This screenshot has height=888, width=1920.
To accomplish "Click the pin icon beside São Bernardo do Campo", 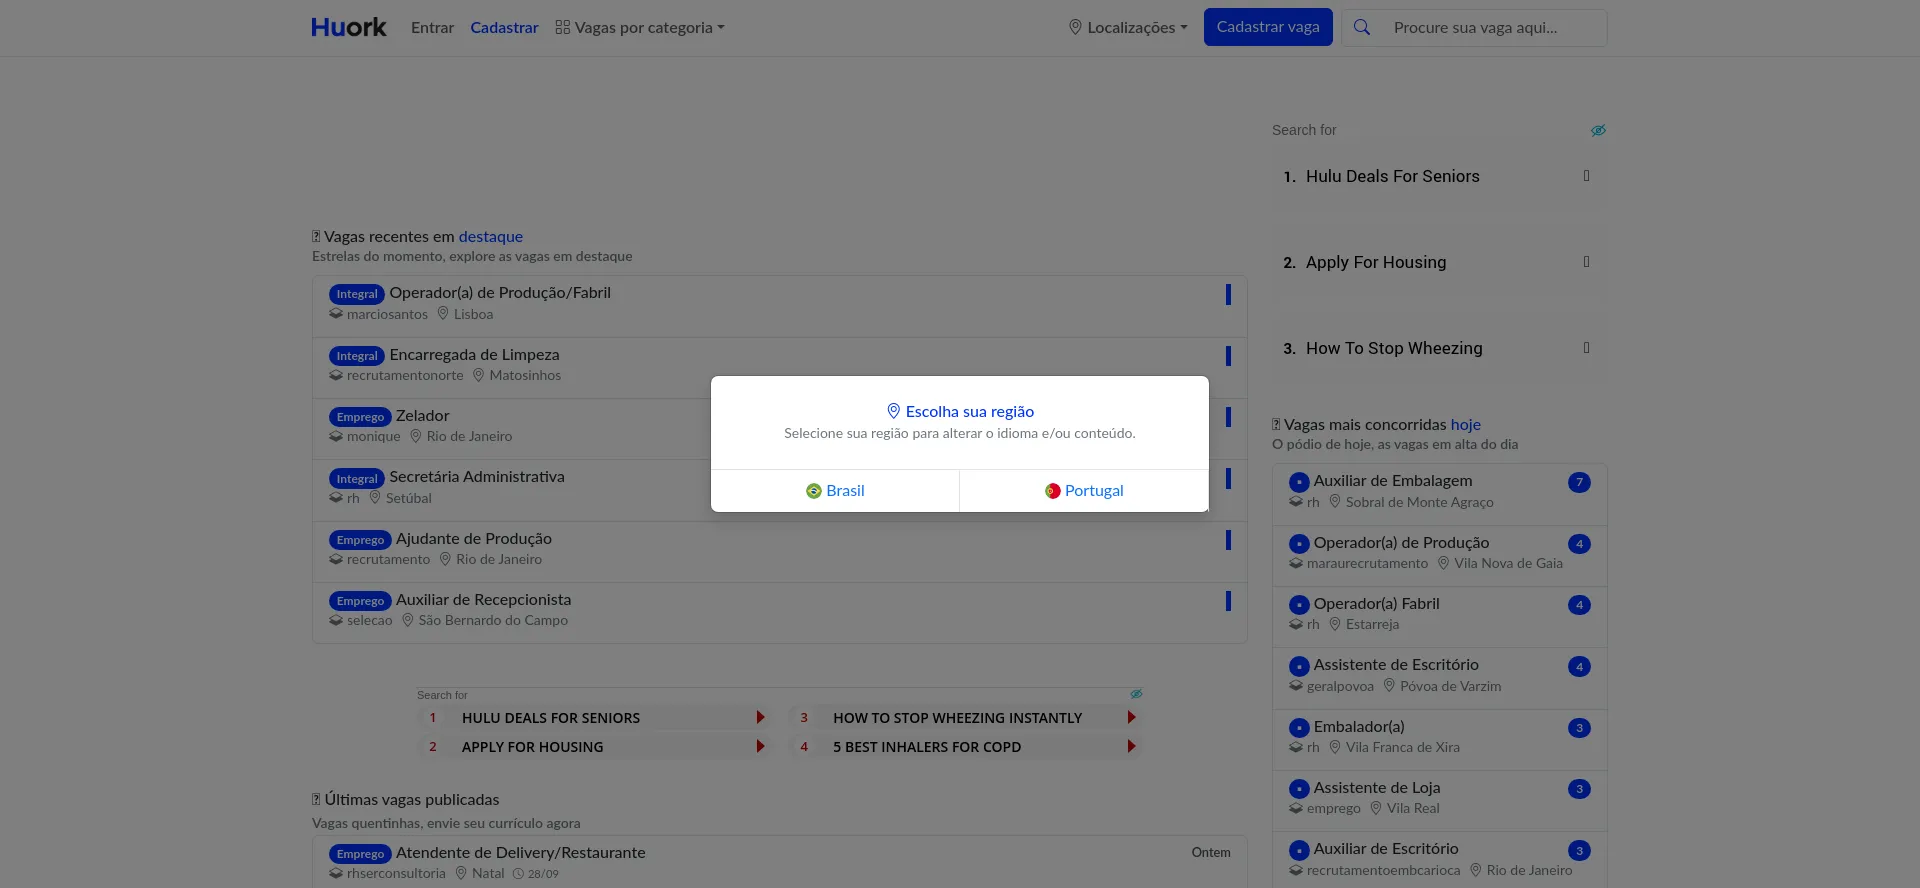I will [x=408, y=620].
